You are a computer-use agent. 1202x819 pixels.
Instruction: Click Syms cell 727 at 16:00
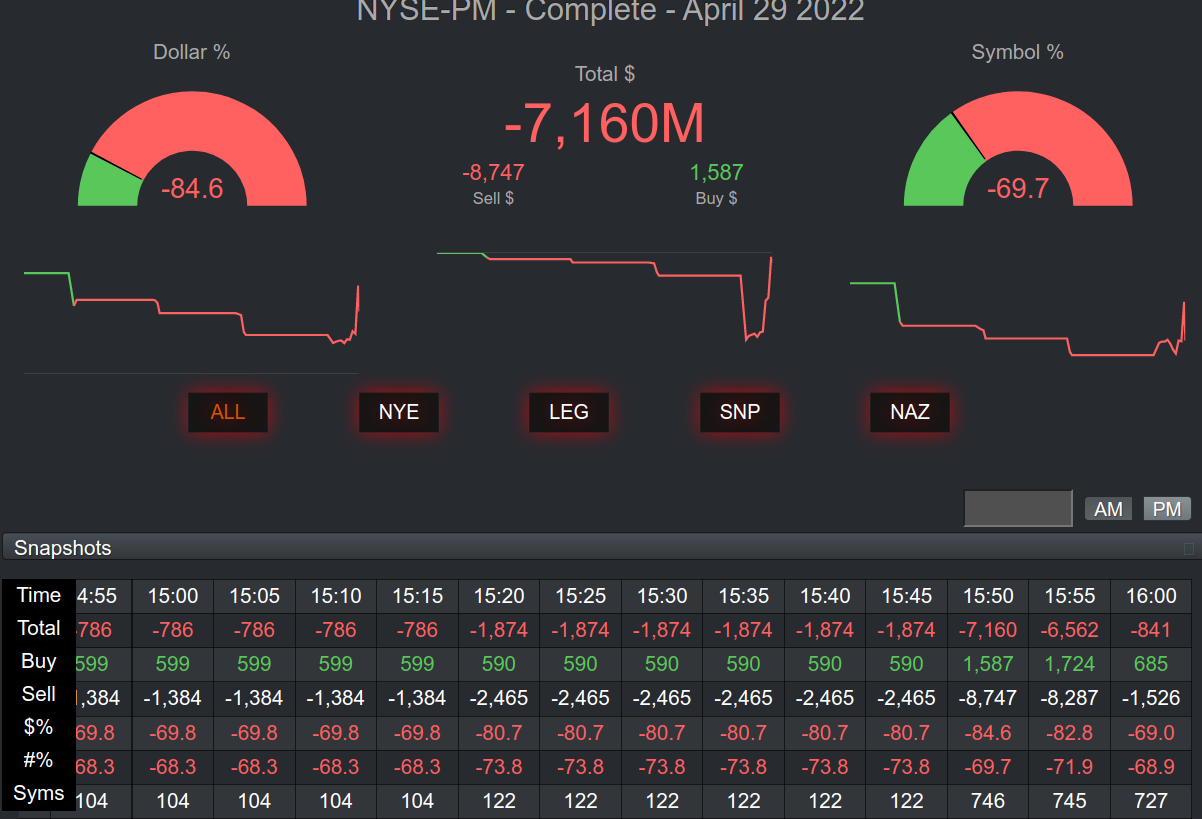click(x=1151, y=800)
